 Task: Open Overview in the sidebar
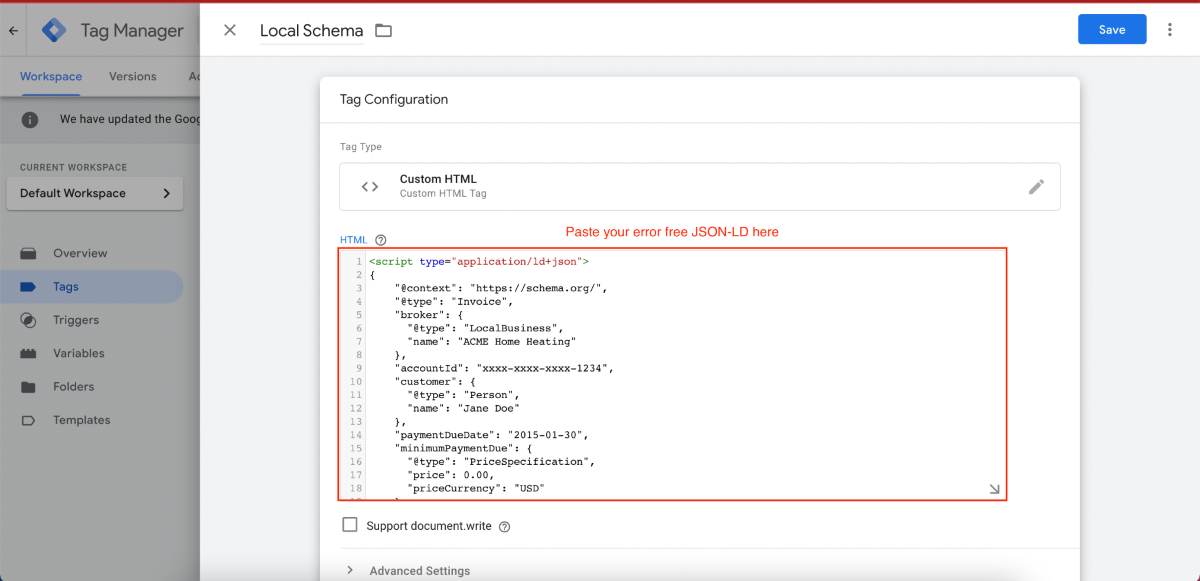point(80,253)
